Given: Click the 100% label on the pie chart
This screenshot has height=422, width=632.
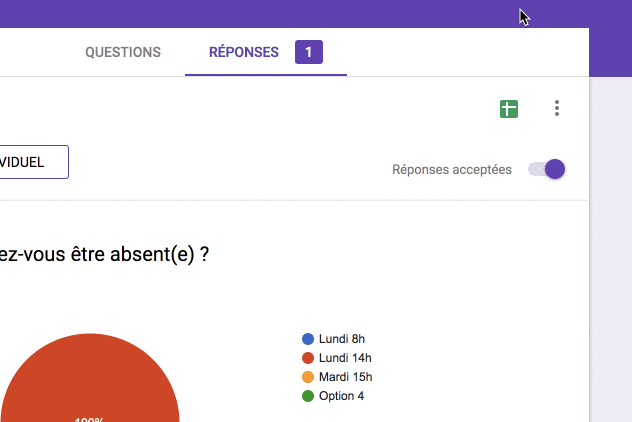Looking at the screenshot, I should point(89,419).
